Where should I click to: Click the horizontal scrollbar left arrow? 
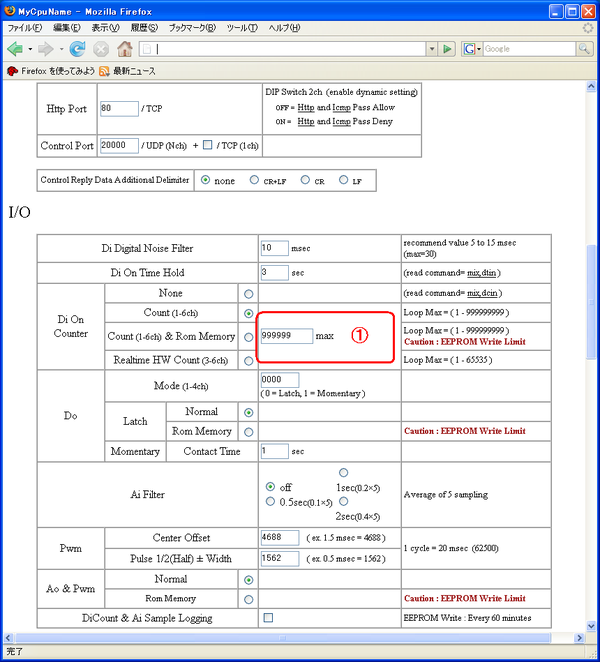(8, 638)
